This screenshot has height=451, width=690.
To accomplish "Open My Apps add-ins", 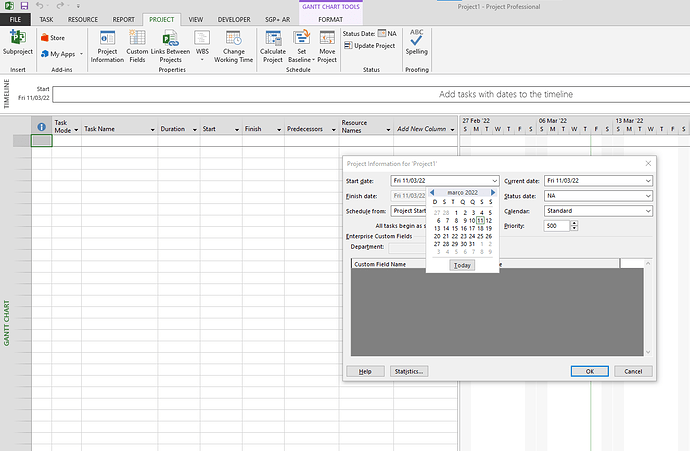I will [62, 54].
